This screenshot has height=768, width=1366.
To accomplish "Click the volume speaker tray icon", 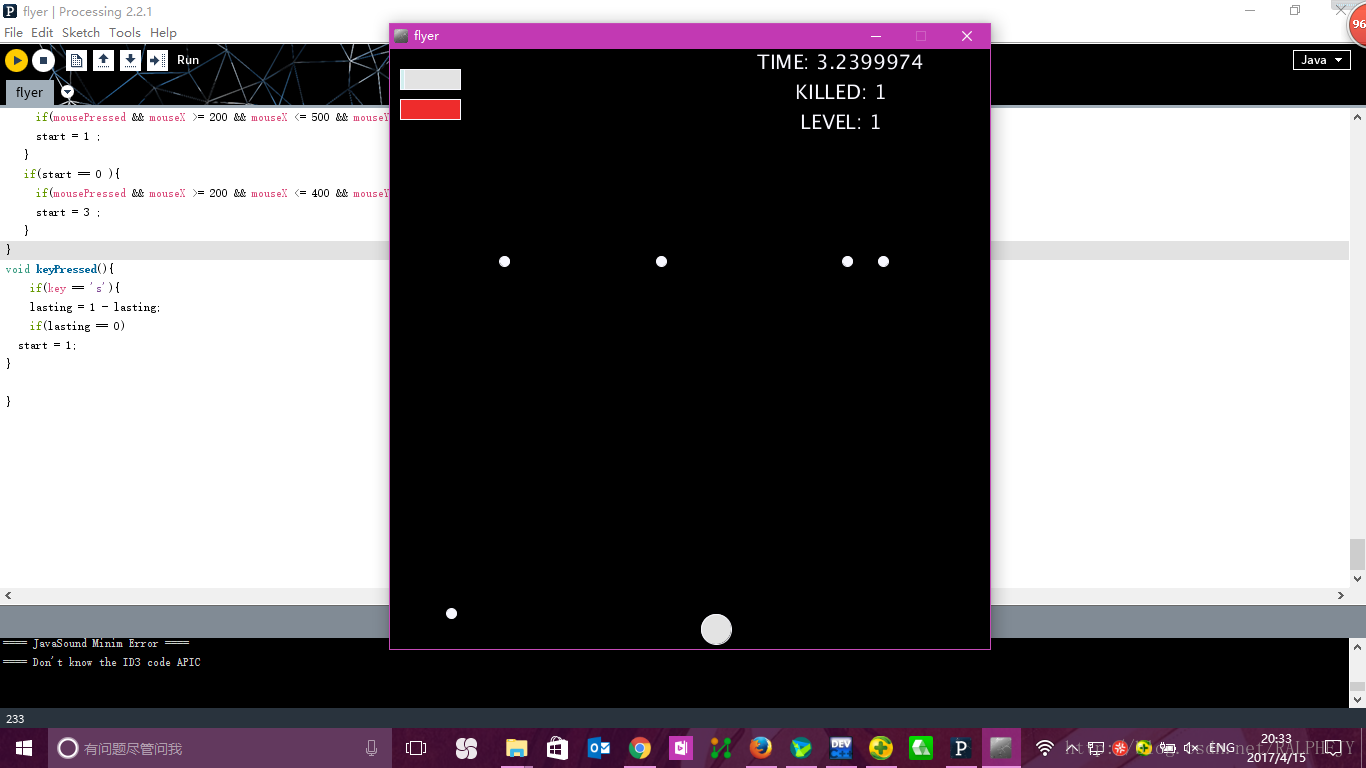I will click(1191, 748).
